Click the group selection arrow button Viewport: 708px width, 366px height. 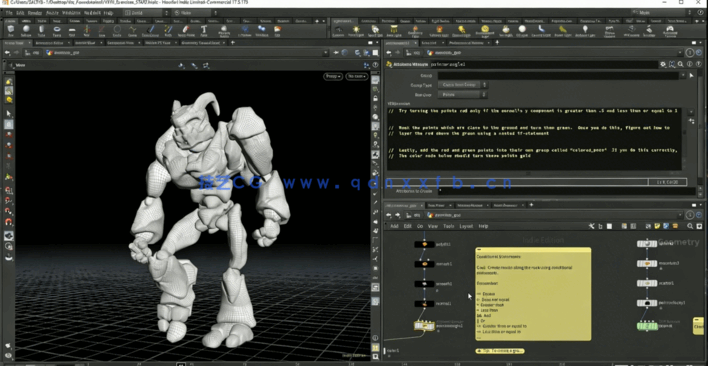[691, 75]
